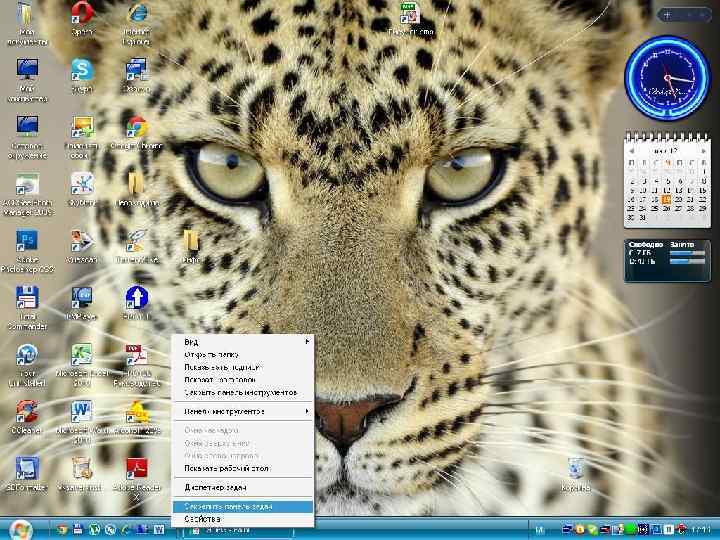
Task: Click the plus button on the sidebar gadget bar
Action: pos(667,15)
